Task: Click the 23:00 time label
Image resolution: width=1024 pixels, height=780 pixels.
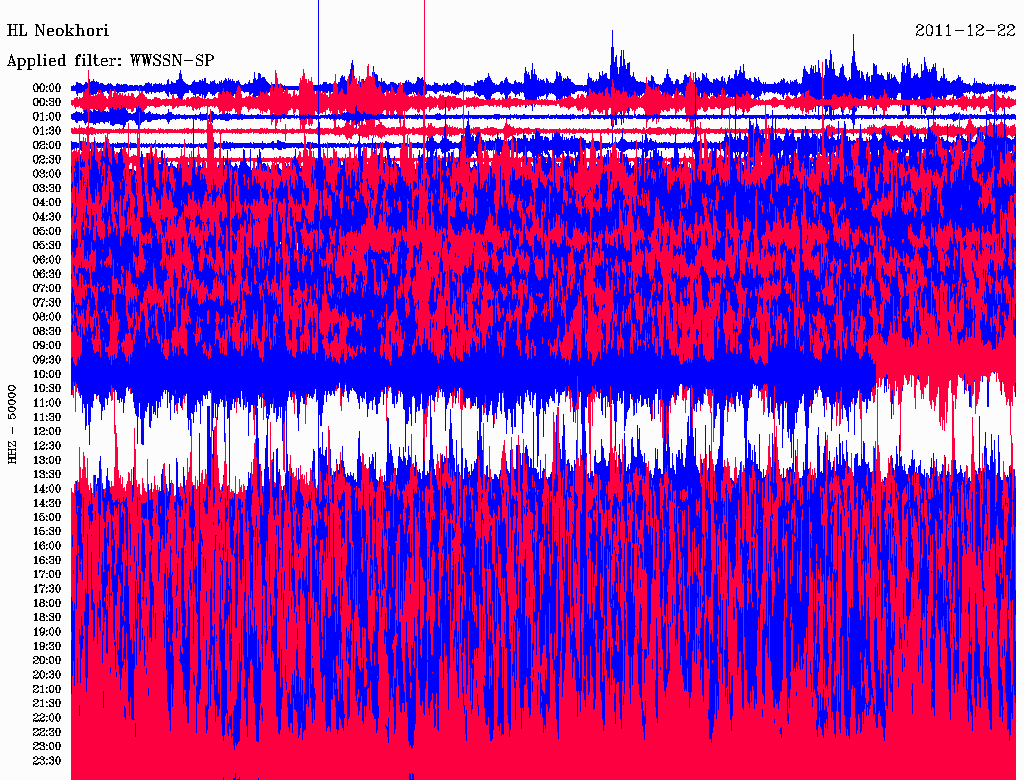Action: tap(47, 747)
